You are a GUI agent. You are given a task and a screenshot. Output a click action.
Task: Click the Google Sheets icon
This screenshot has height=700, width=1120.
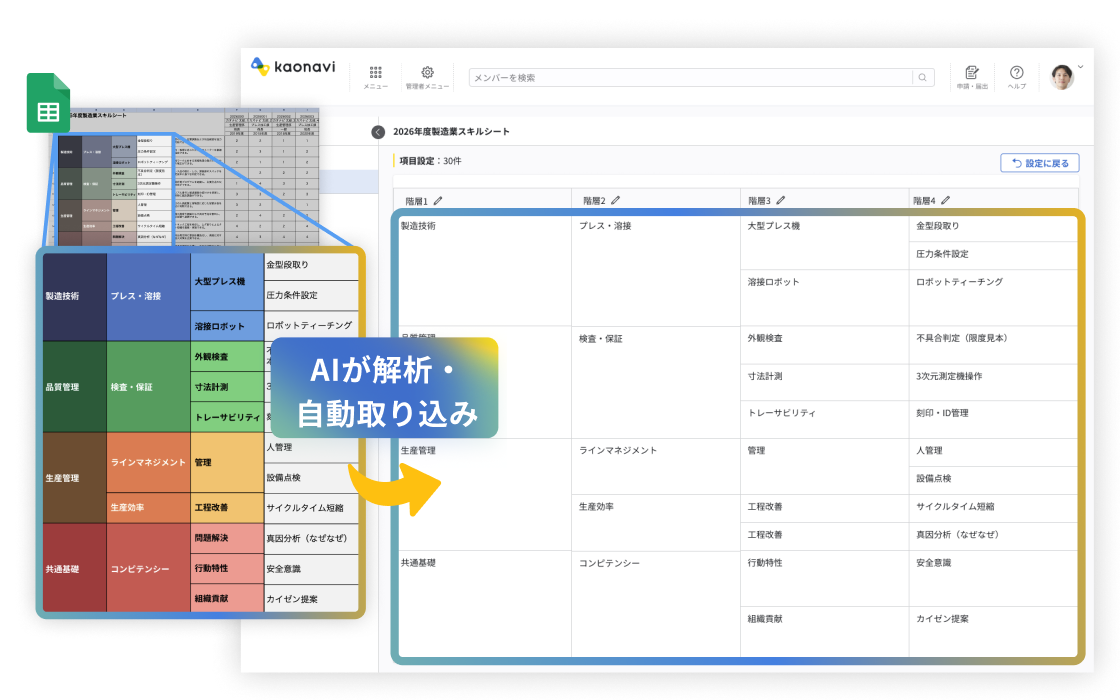point(47,104)
